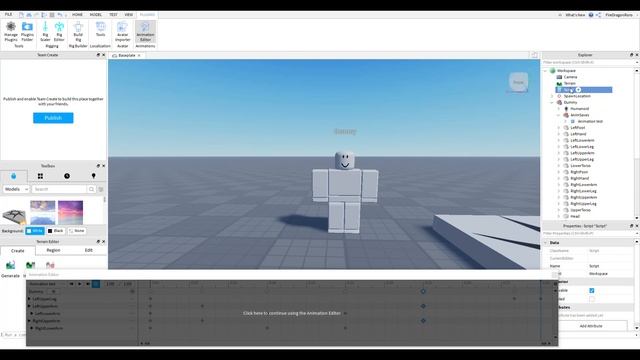The height and width of the screenshot is (360, 640).
Task: Launch the Rig Editor tool
Action: (59, 31)
